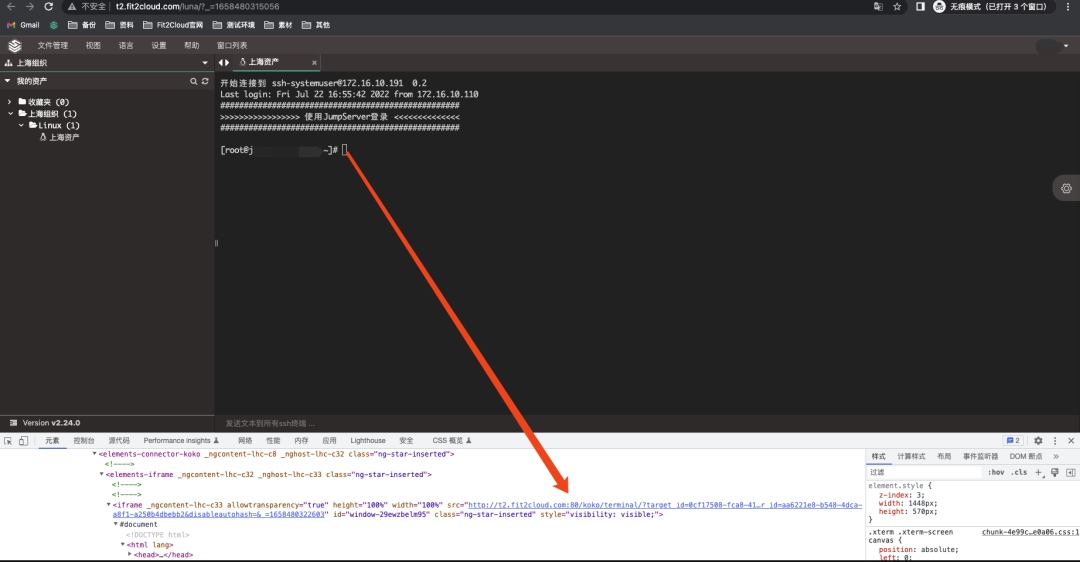Open DevTools settings gear
This screenshot has height=562, width=1080.
point(1038,441)
